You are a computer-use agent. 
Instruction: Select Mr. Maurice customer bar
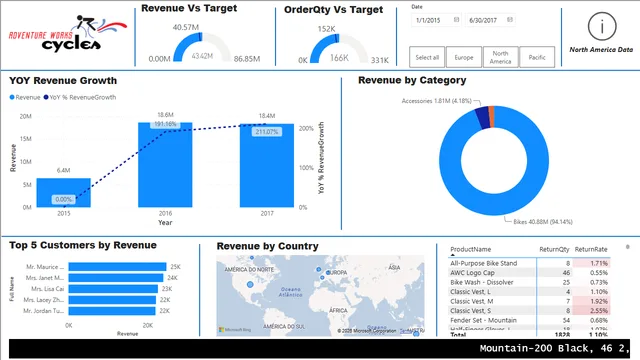pos(118,267)
